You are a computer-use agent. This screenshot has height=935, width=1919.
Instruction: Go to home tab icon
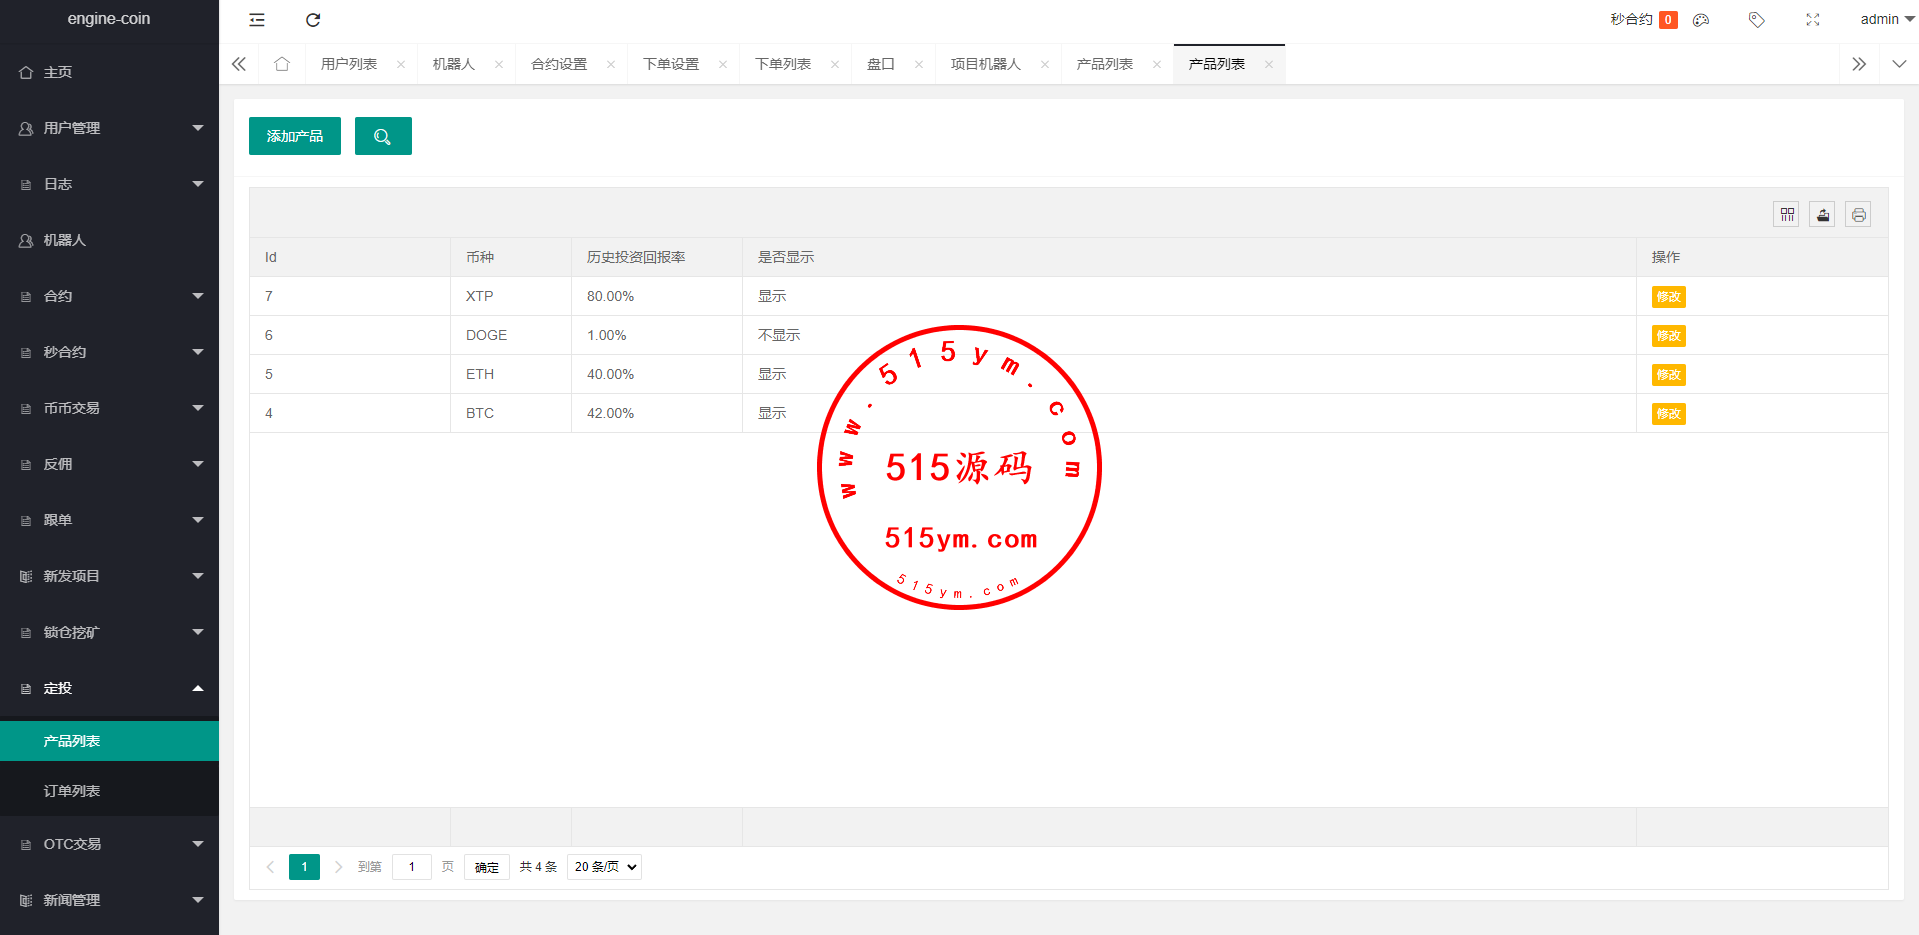tap(282, 64)
